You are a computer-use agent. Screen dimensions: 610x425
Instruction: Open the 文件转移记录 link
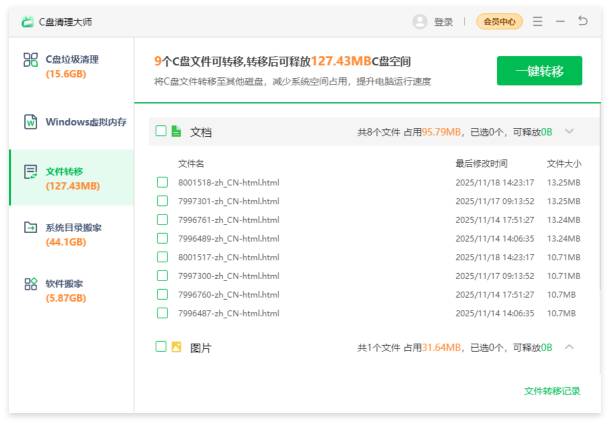(x=552, y=391)
